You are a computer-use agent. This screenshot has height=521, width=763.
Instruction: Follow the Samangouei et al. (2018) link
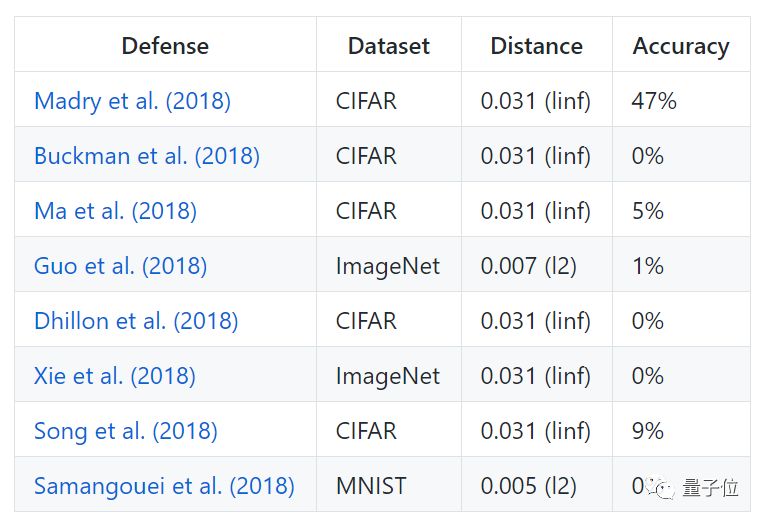coord(164,486)
